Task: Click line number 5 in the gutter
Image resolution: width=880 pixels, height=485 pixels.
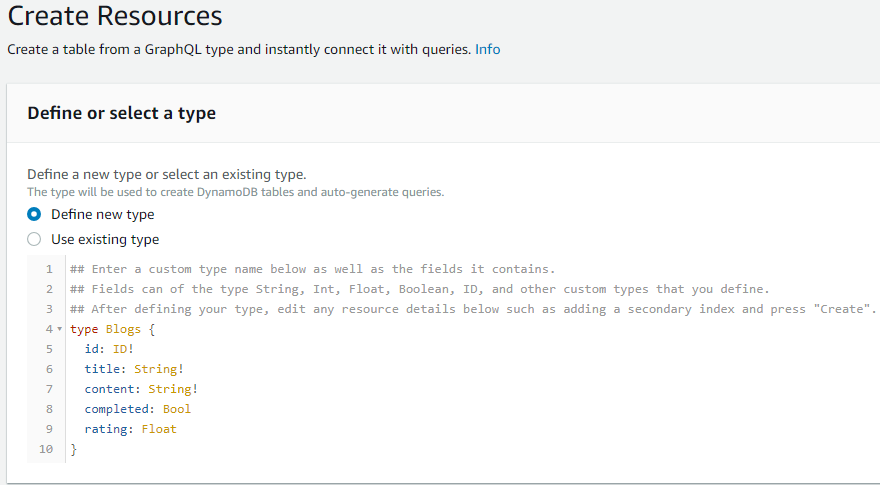Action: coord(48,349)
